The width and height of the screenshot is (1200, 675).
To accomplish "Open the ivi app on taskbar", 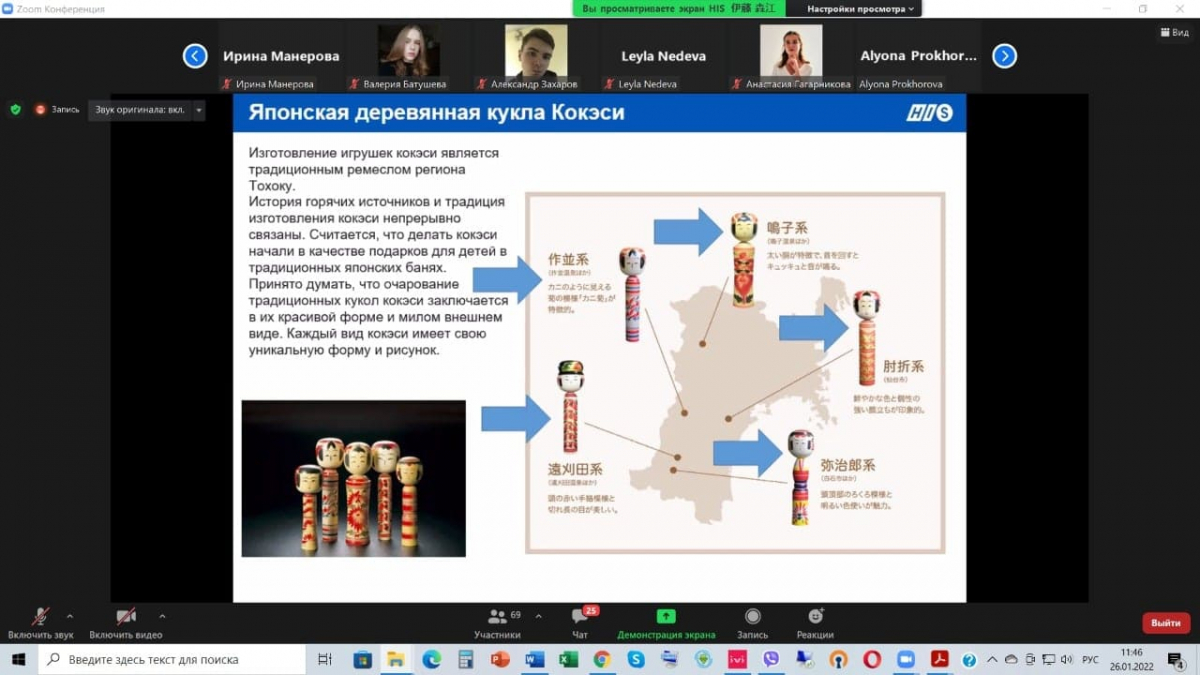I will [x=738, y=659].
